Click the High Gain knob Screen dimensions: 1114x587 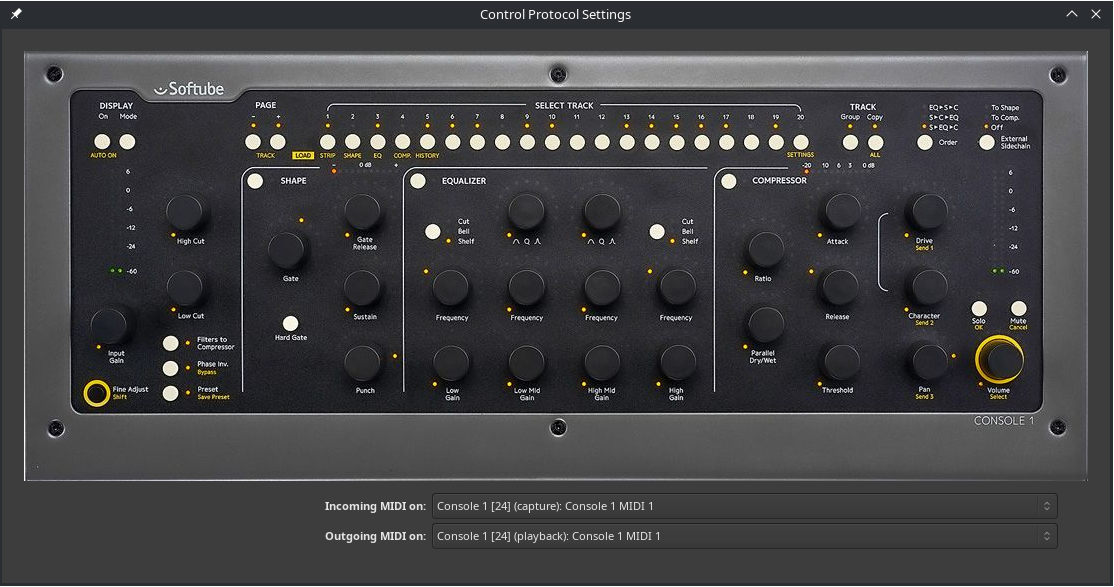pos(676,362)
